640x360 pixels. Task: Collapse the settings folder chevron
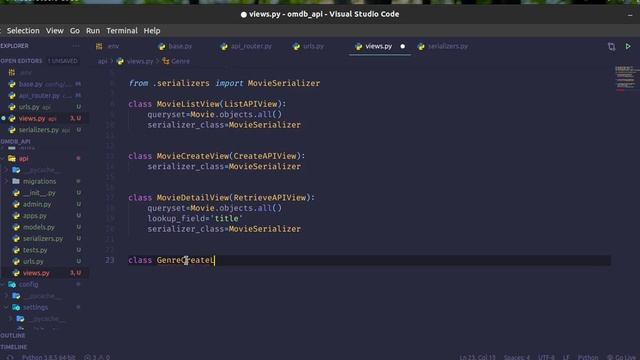(6, 307)
